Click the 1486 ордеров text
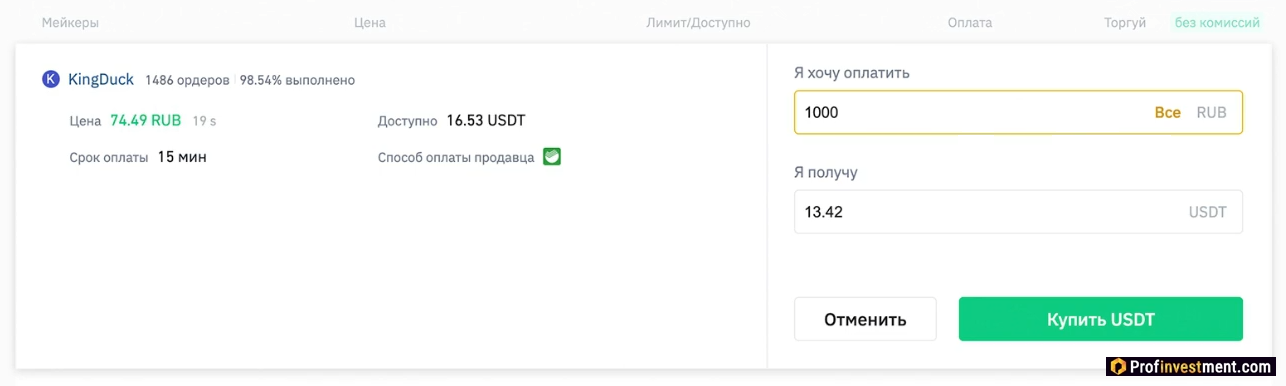 pos(187,80)
